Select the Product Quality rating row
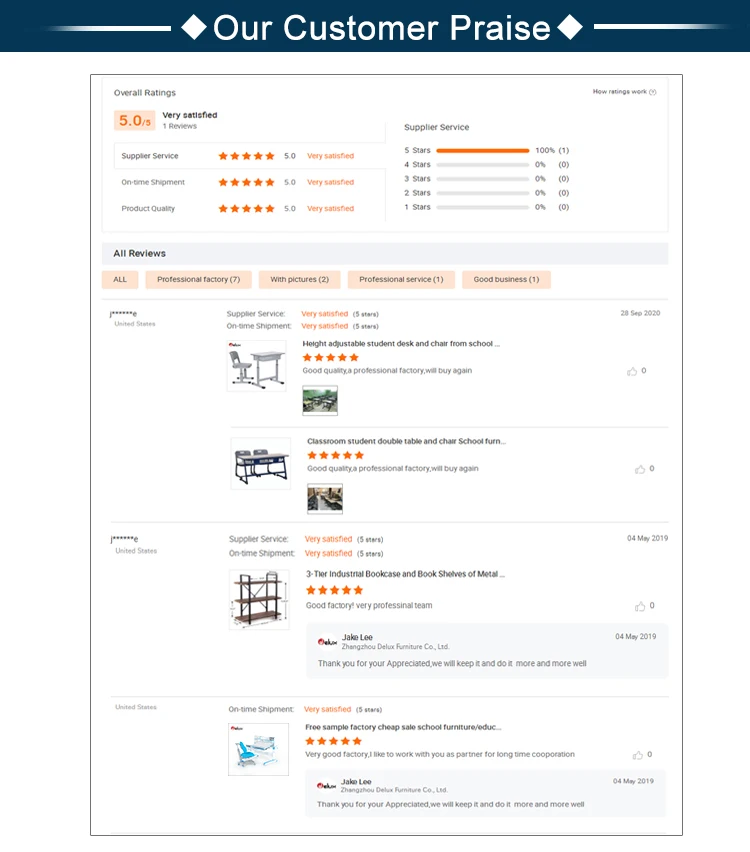The image size is (750, 852). click(249, 209)
